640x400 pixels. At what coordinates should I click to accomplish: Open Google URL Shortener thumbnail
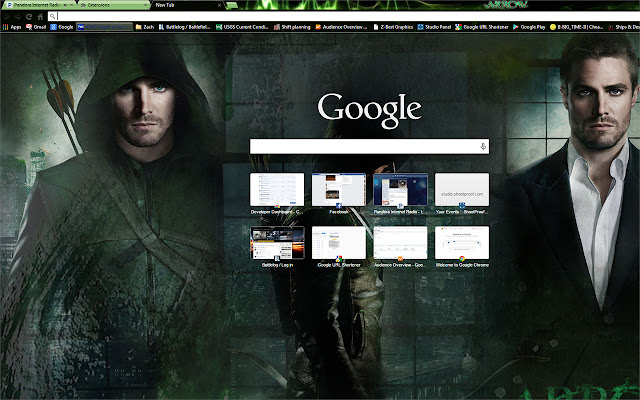click(x=339, y=242)
